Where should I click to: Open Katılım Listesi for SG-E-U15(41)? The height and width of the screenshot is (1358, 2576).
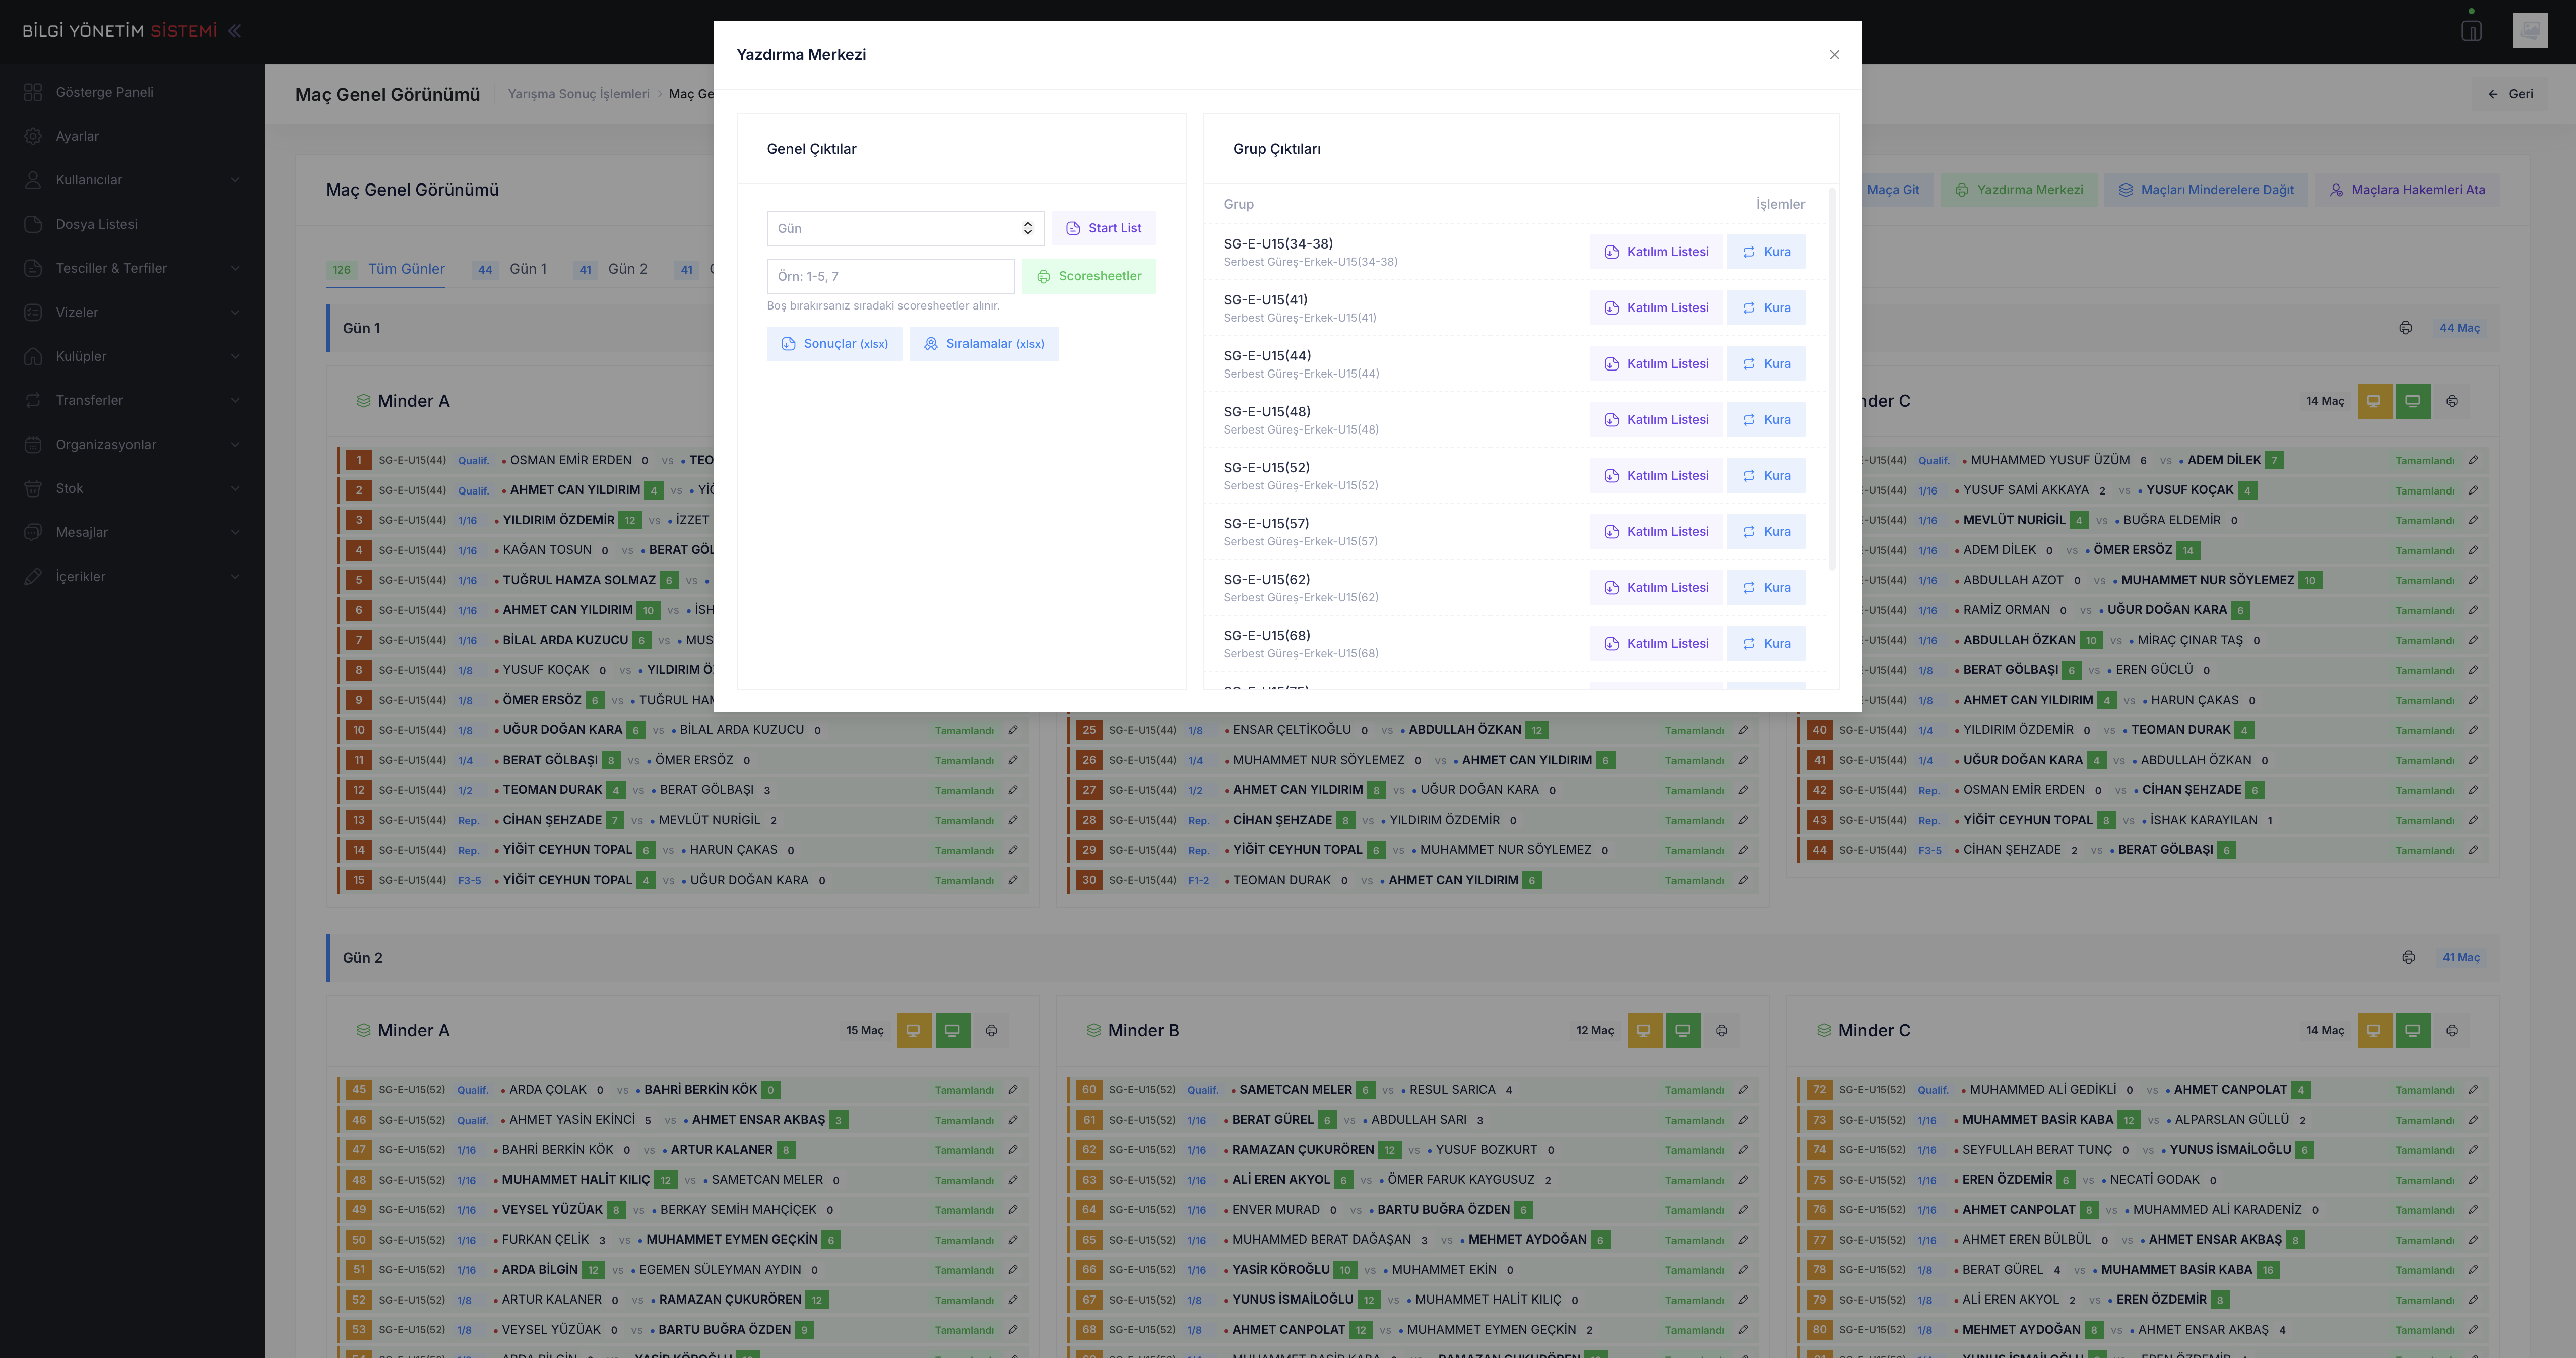coord(1656,308)
